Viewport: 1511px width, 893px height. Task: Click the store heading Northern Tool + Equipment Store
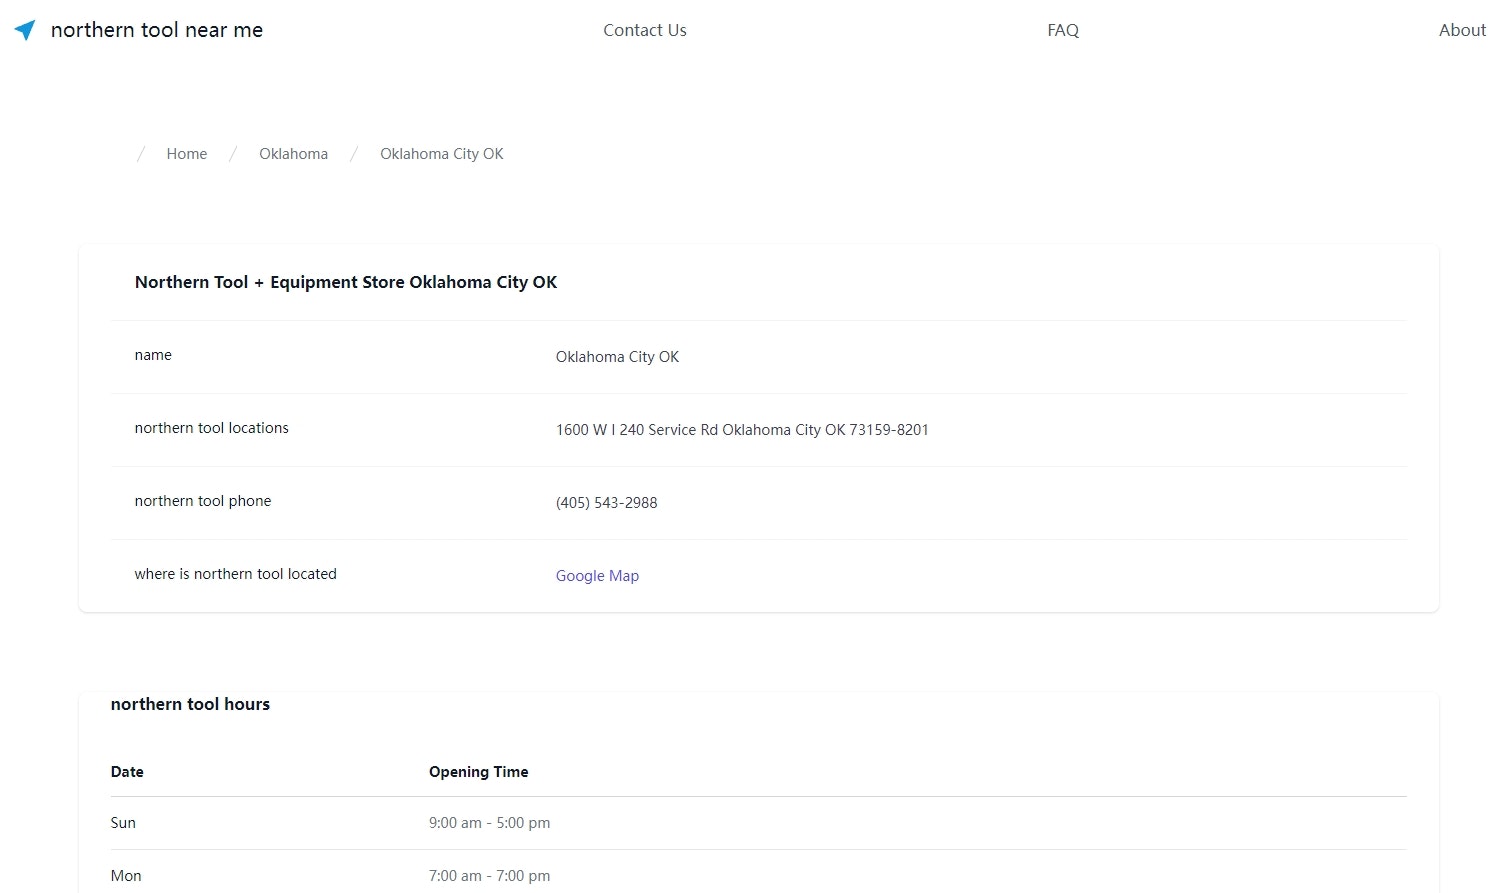[x=346, y=282]
